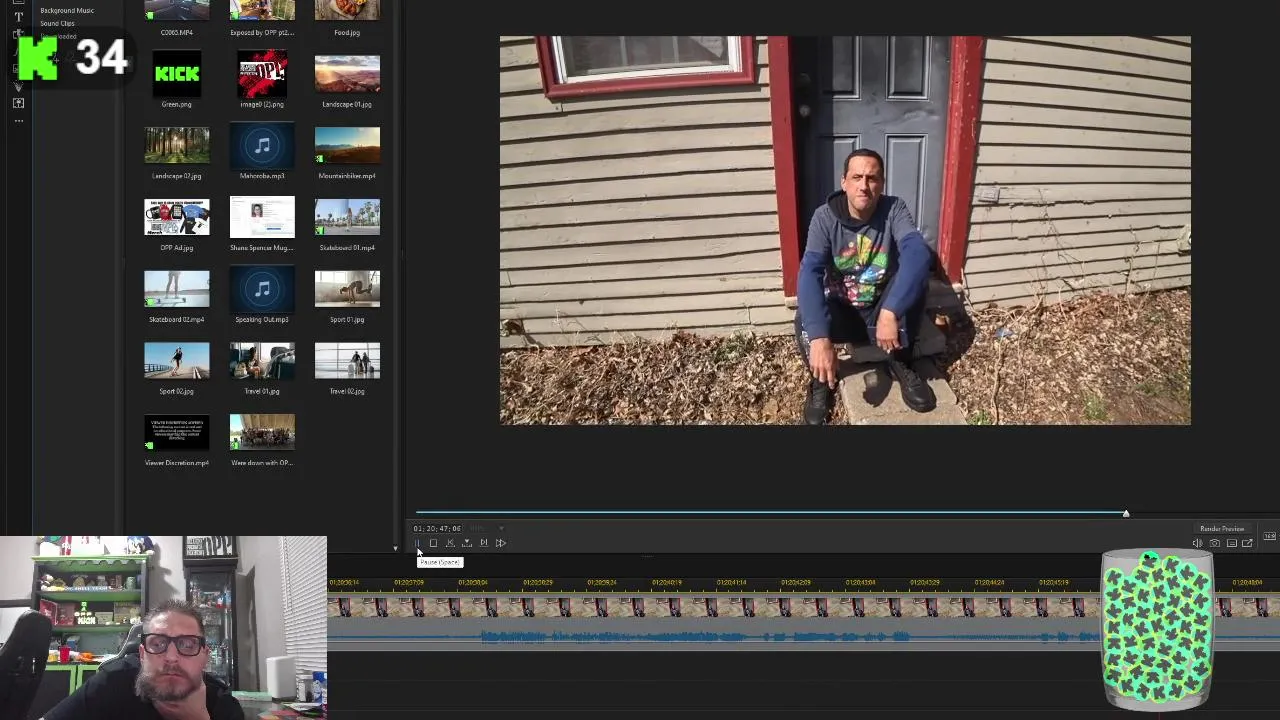
Task: Click the preview scrubber handle
Action: pos(1125,513)
